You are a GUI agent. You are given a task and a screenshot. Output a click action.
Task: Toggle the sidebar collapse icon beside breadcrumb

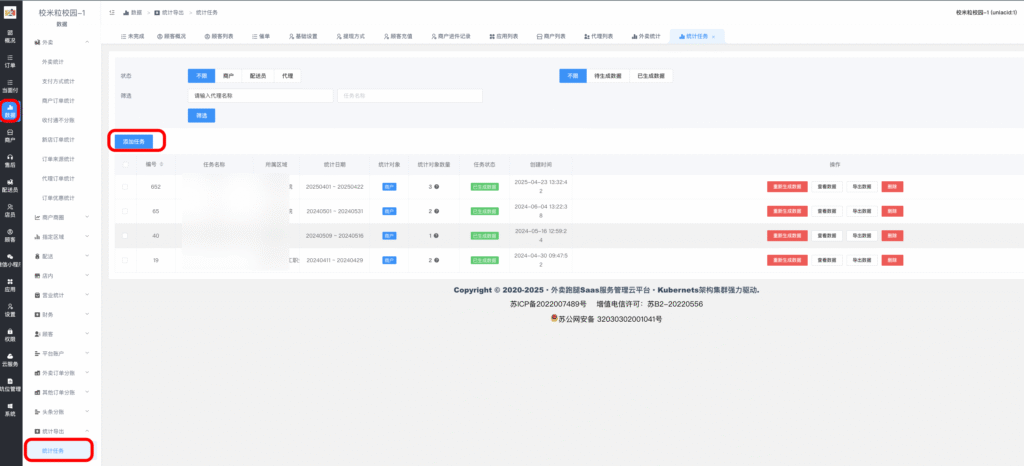[x=112, y=12]
